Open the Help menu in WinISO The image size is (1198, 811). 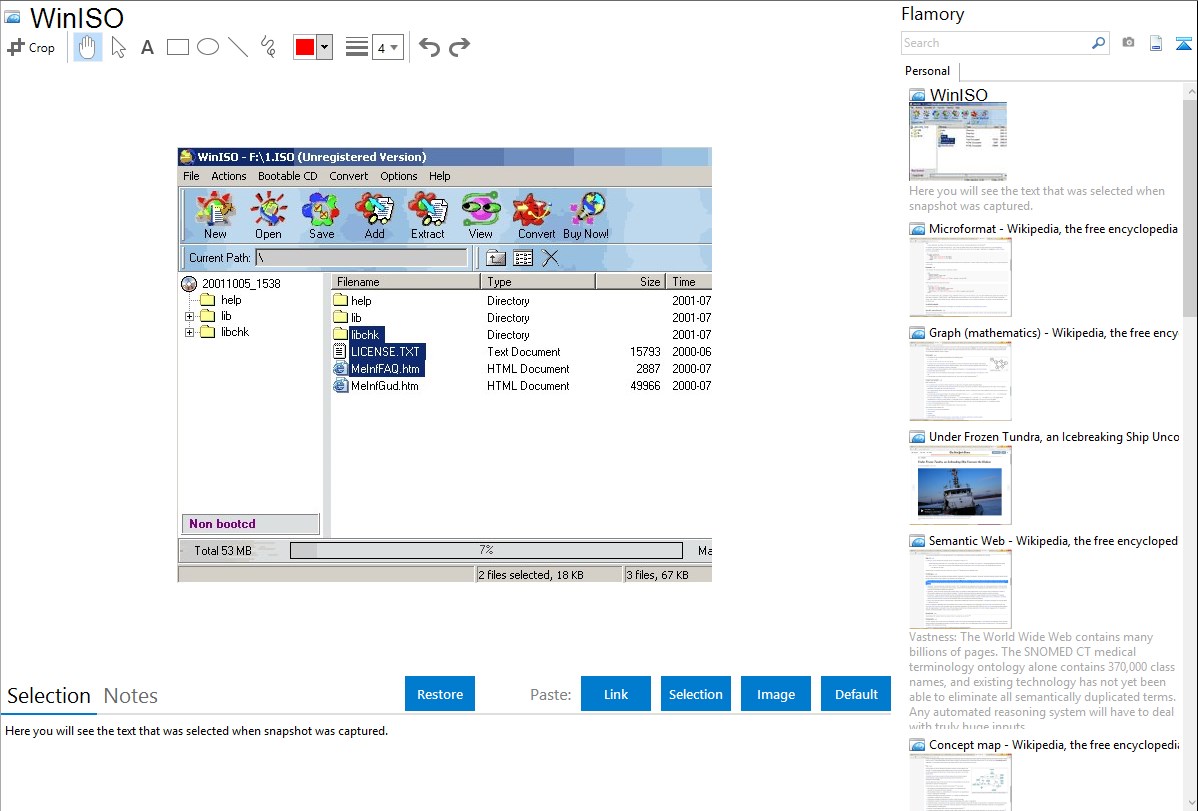click(x=439, y=176)
